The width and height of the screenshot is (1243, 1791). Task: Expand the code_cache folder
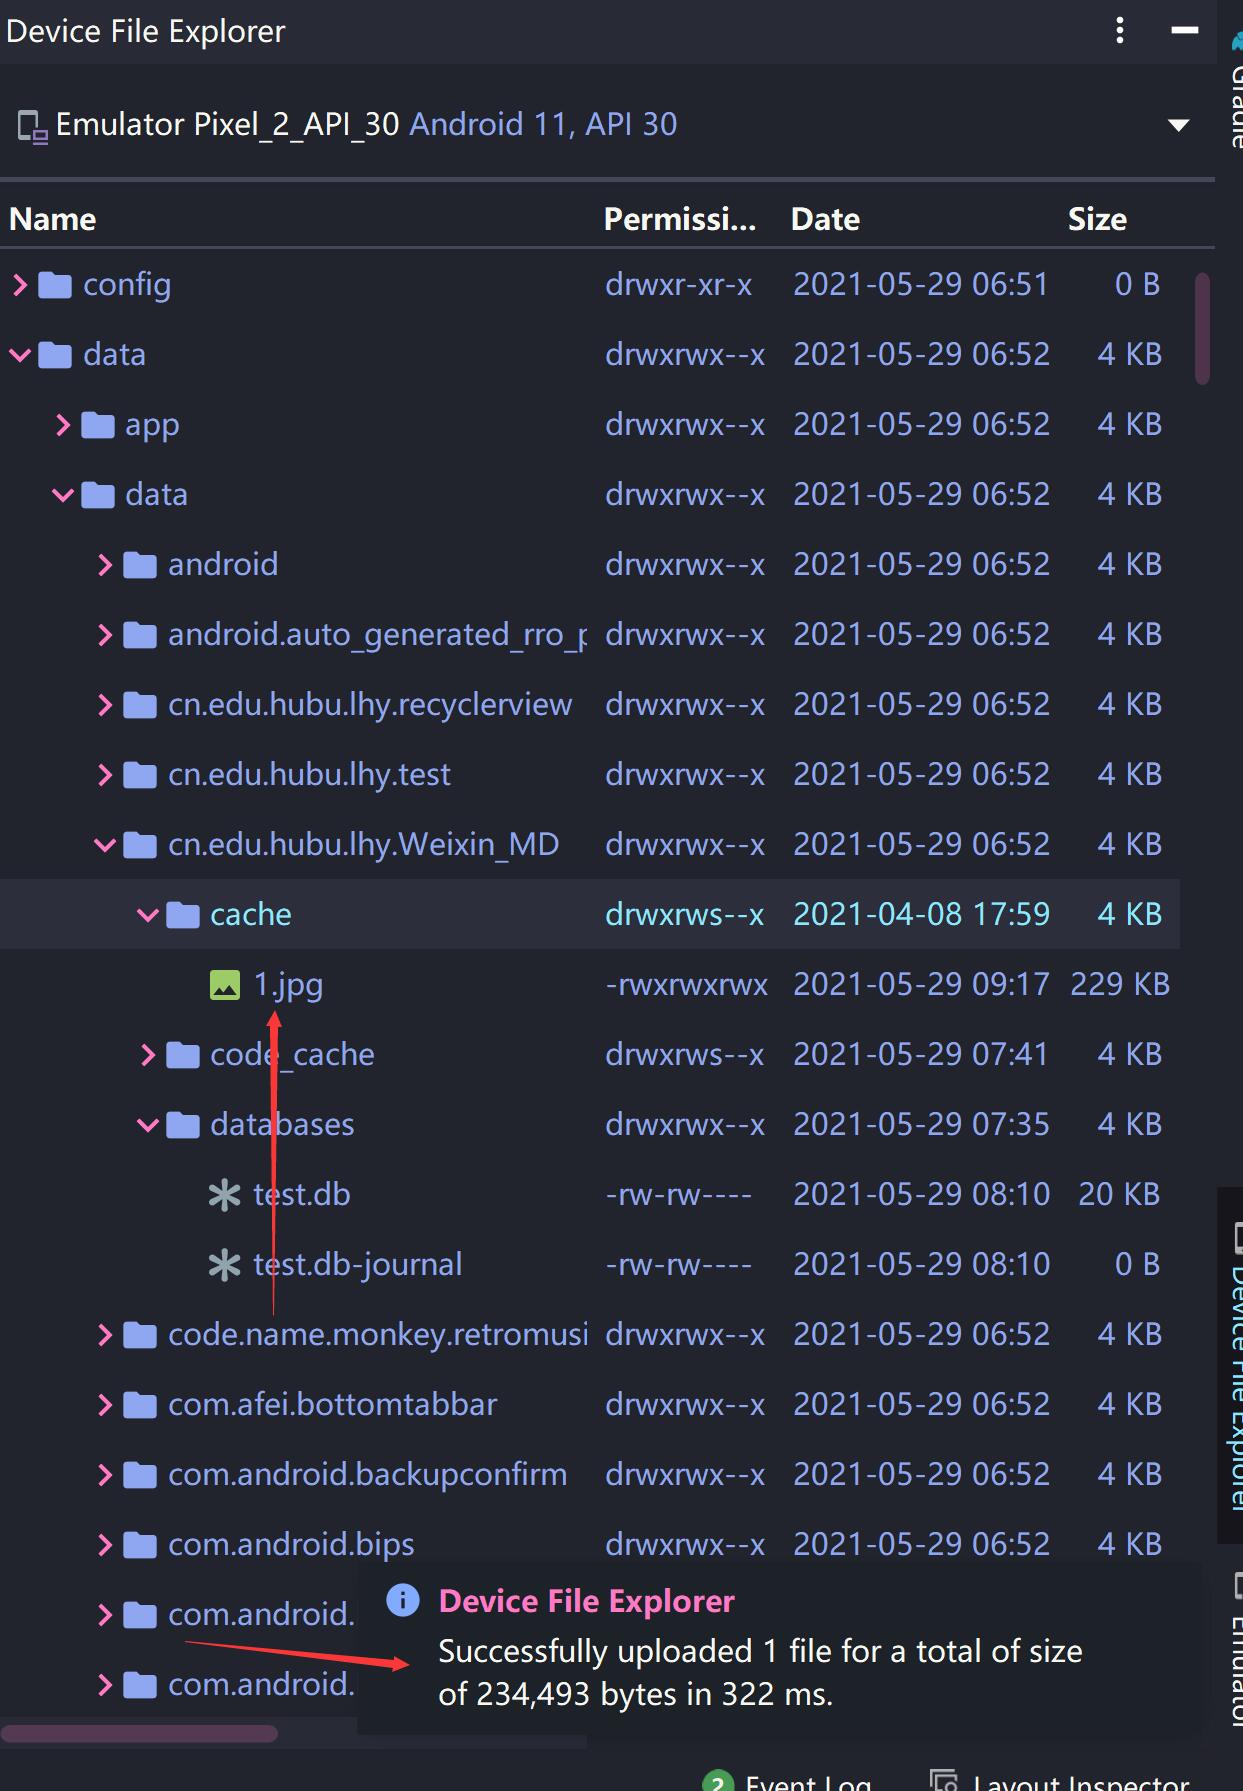(148, 1055)
